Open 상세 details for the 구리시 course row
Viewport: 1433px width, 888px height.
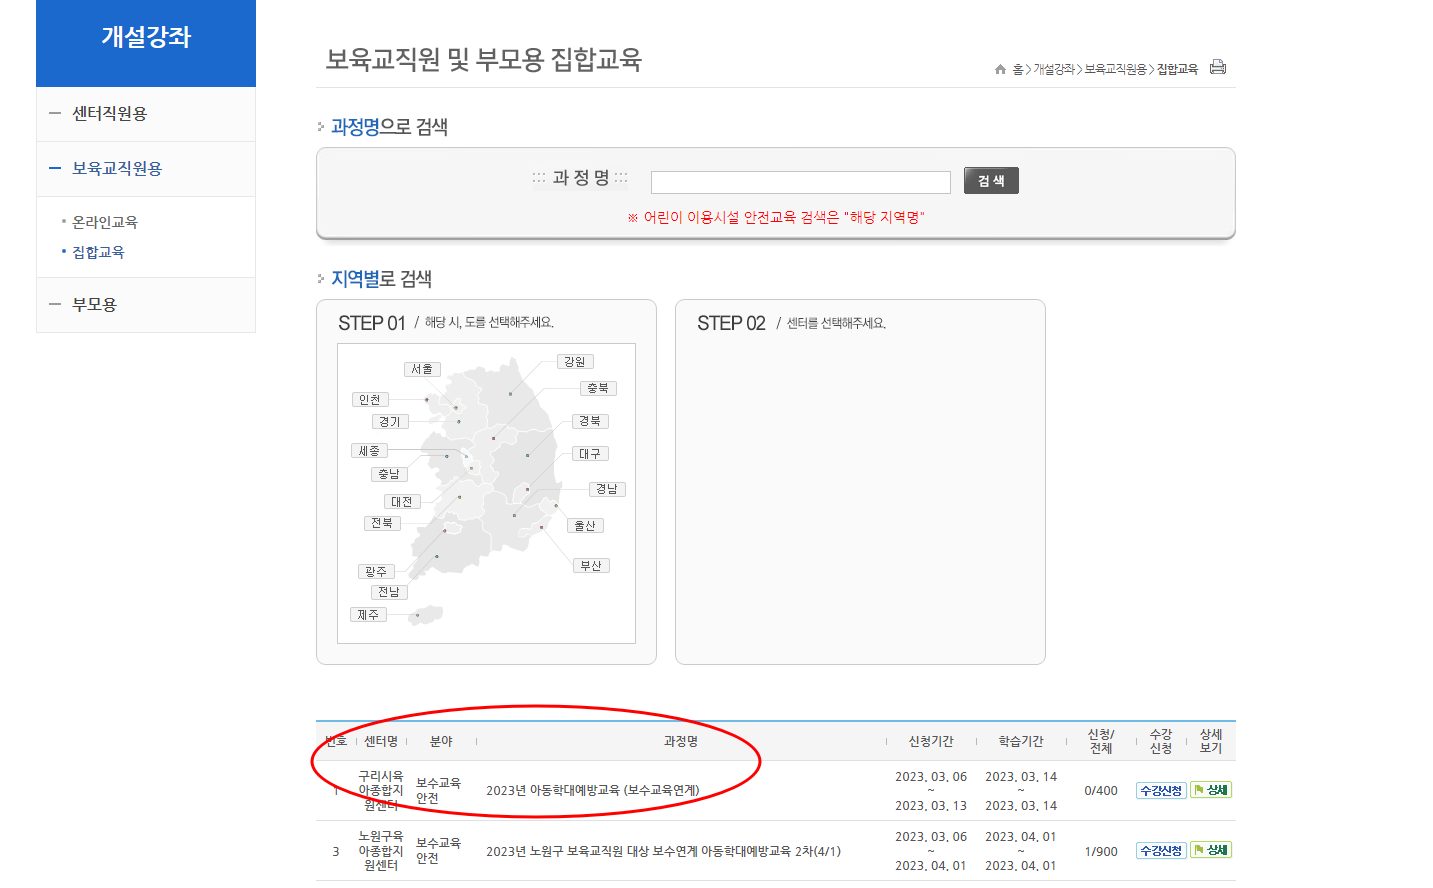click(x=1210, y=790)
